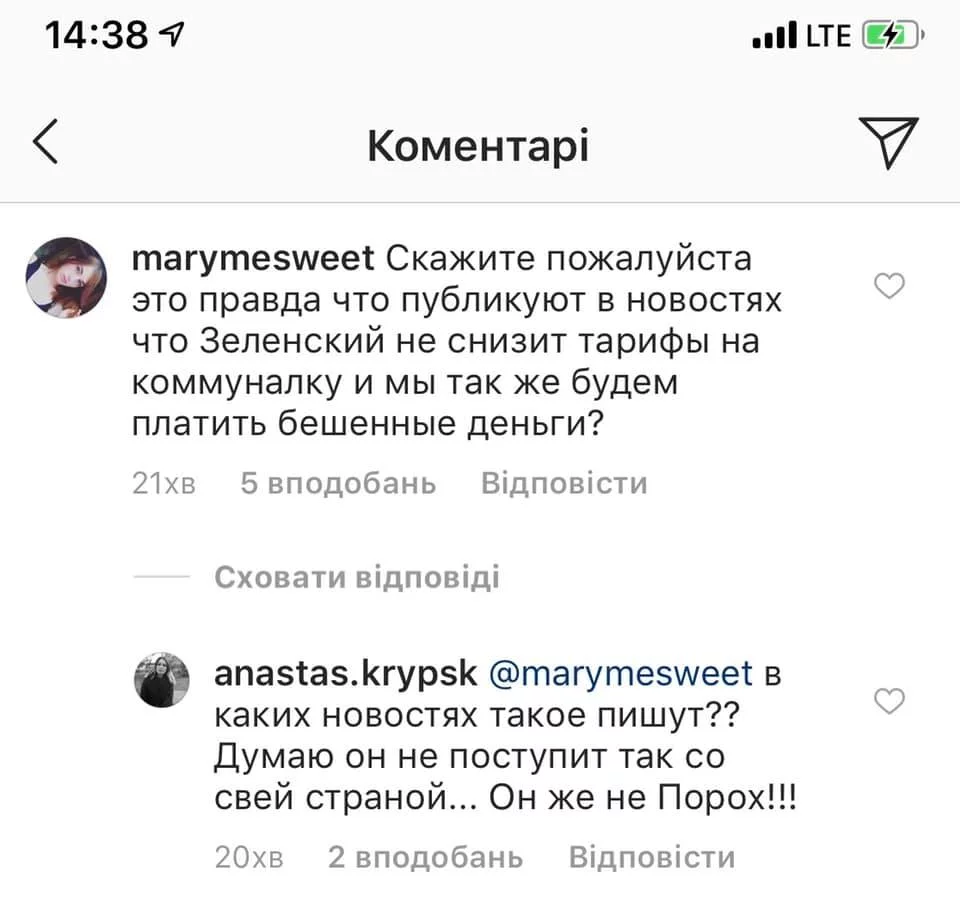The width and height of the screenshot is (960, 920).
Task: Collapse replies with Сховати відповіді
Action: point(357,578)
